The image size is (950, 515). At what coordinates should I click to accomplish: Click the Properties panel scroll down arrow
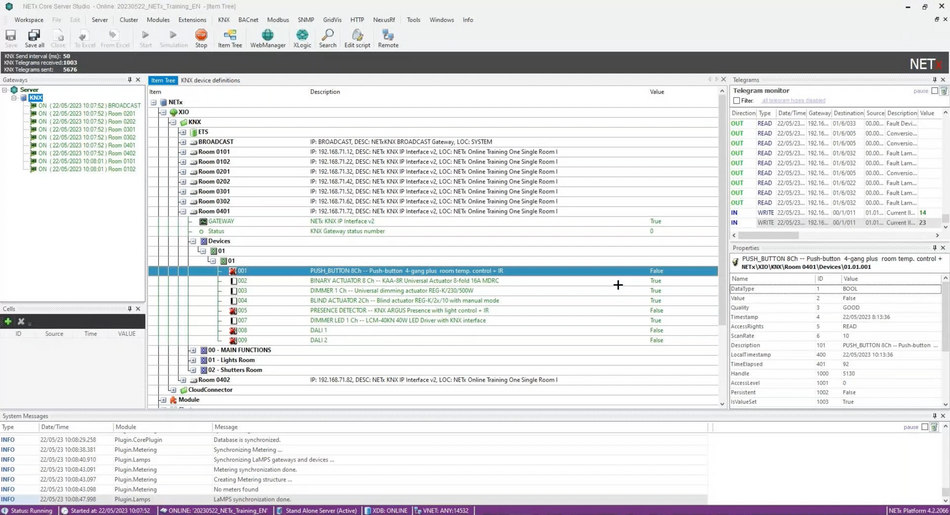click(x=945, y=404)
